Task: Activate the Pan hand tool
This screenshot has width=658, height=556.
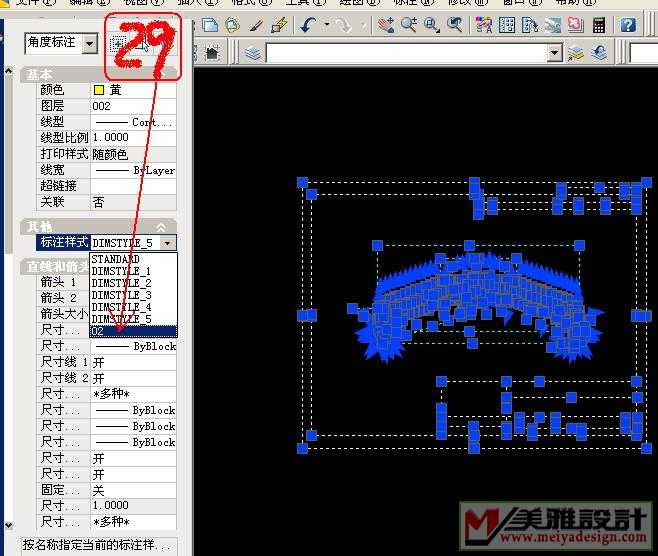Action: (385, 25)
